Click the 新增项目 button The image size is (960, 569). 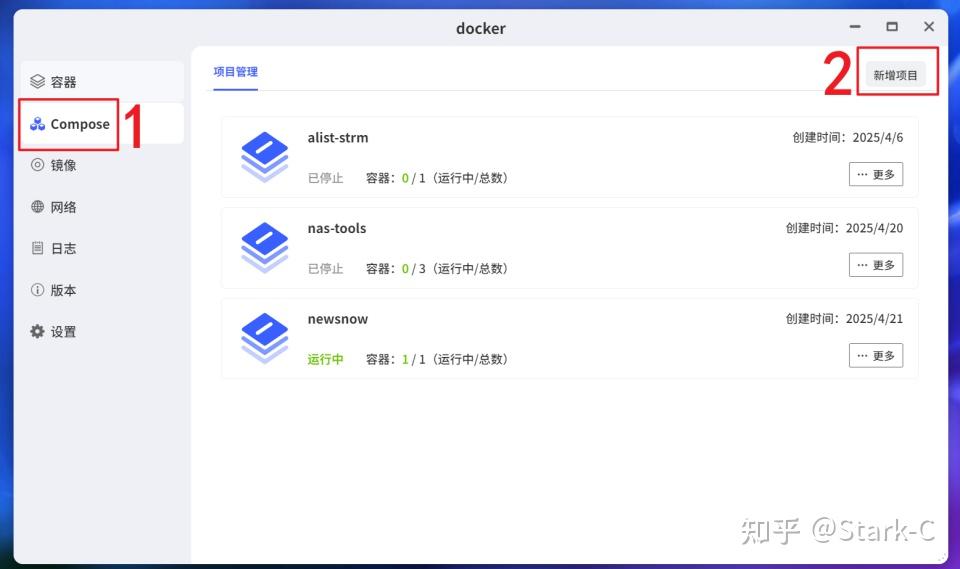[x=895, y=75]
